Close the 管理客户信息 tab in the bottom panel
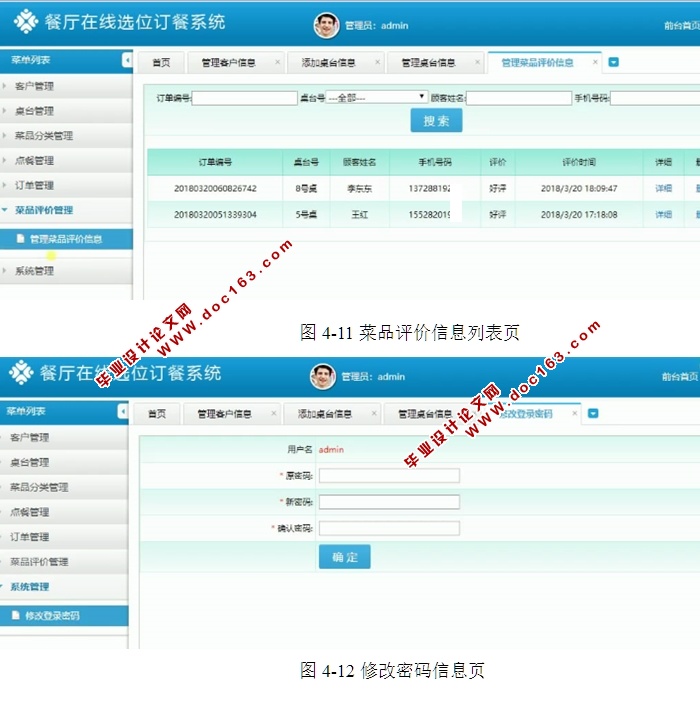 (273, 413)
